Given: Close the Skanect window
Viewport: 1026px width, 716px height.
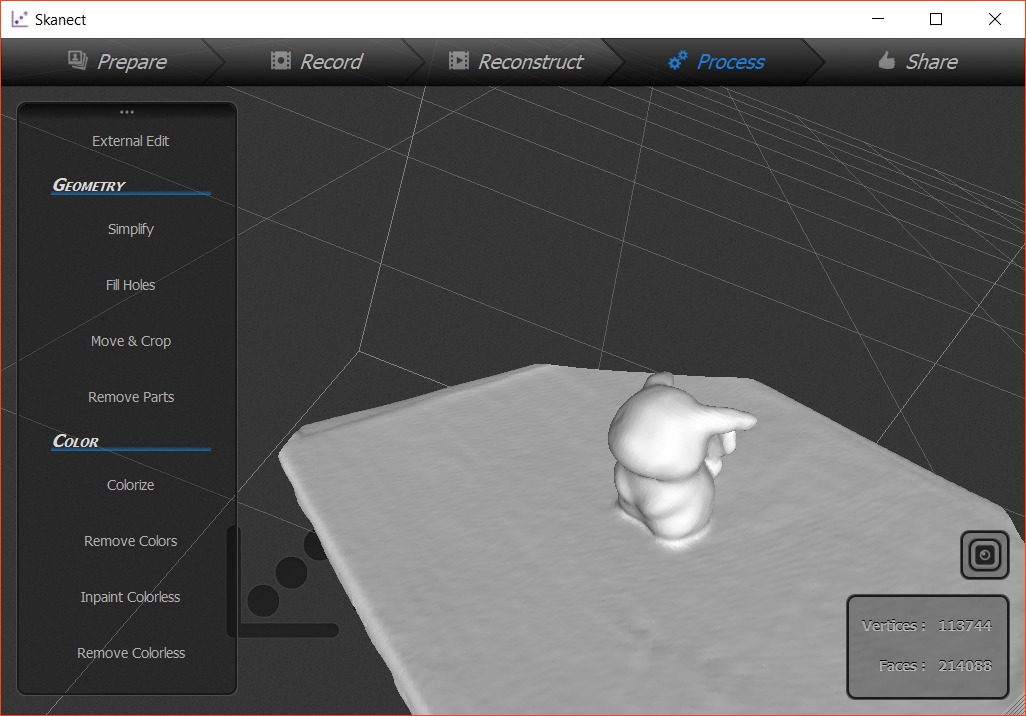Looking at the screenshot, I should pyautogui.click(x=995, y=19).
